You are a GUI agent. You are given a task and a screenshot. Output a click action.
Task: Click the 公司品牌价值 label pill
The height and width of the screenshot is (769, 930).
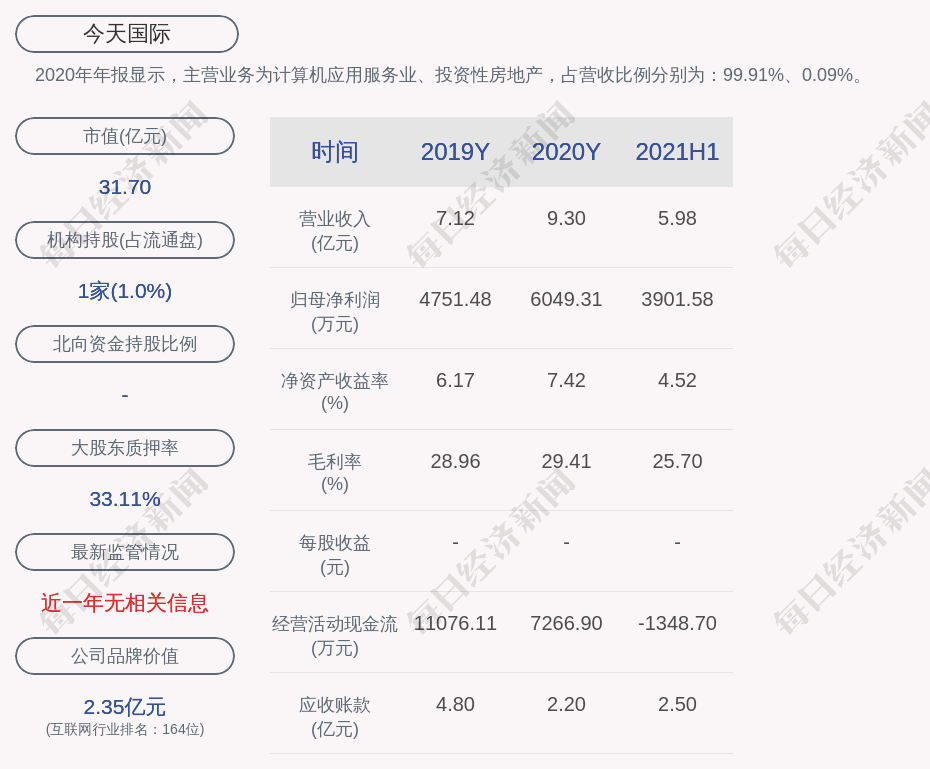click(125, 656)
